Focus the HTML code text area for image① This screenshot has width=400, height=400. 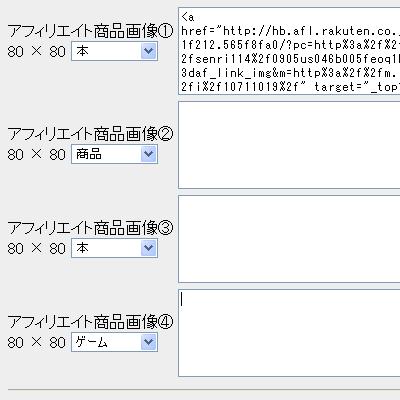click(x=289, y=51)
